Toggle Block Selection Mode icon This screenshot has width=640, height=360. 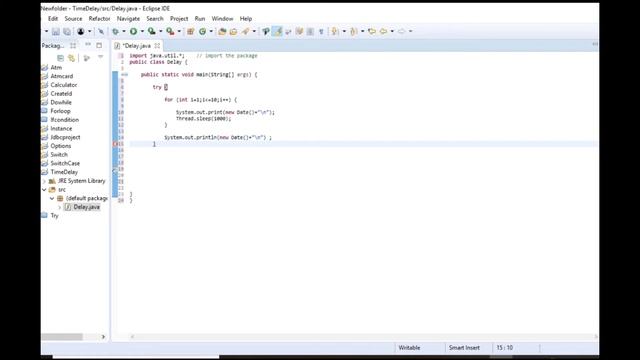(x=310, y=31)
